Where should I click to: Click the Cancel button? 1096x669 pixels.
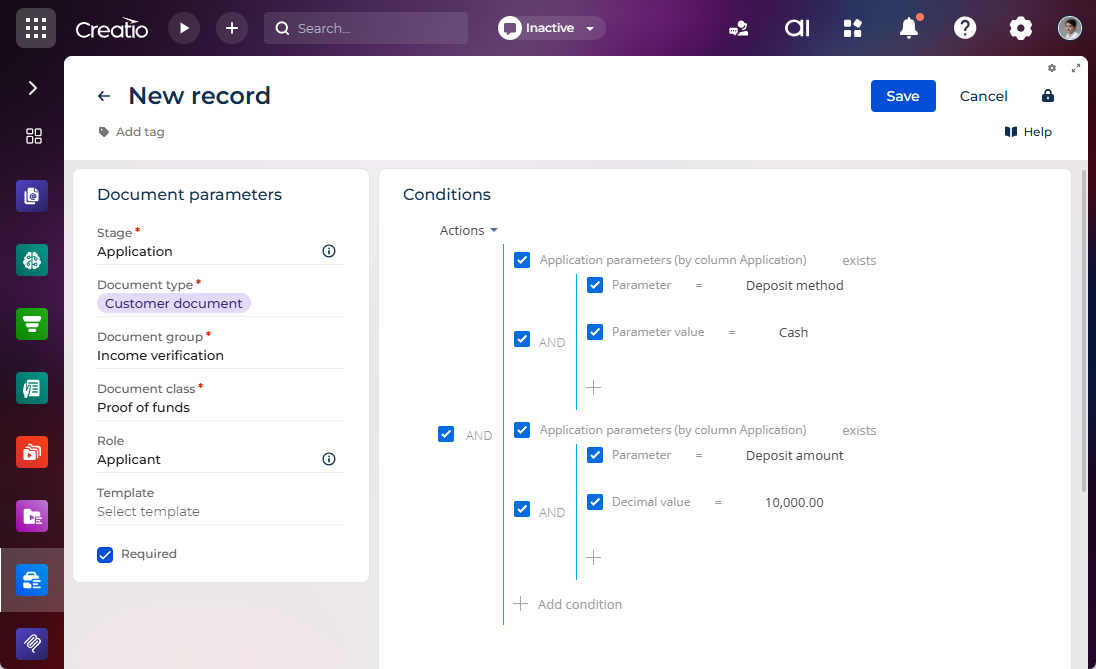coord(983,96)
